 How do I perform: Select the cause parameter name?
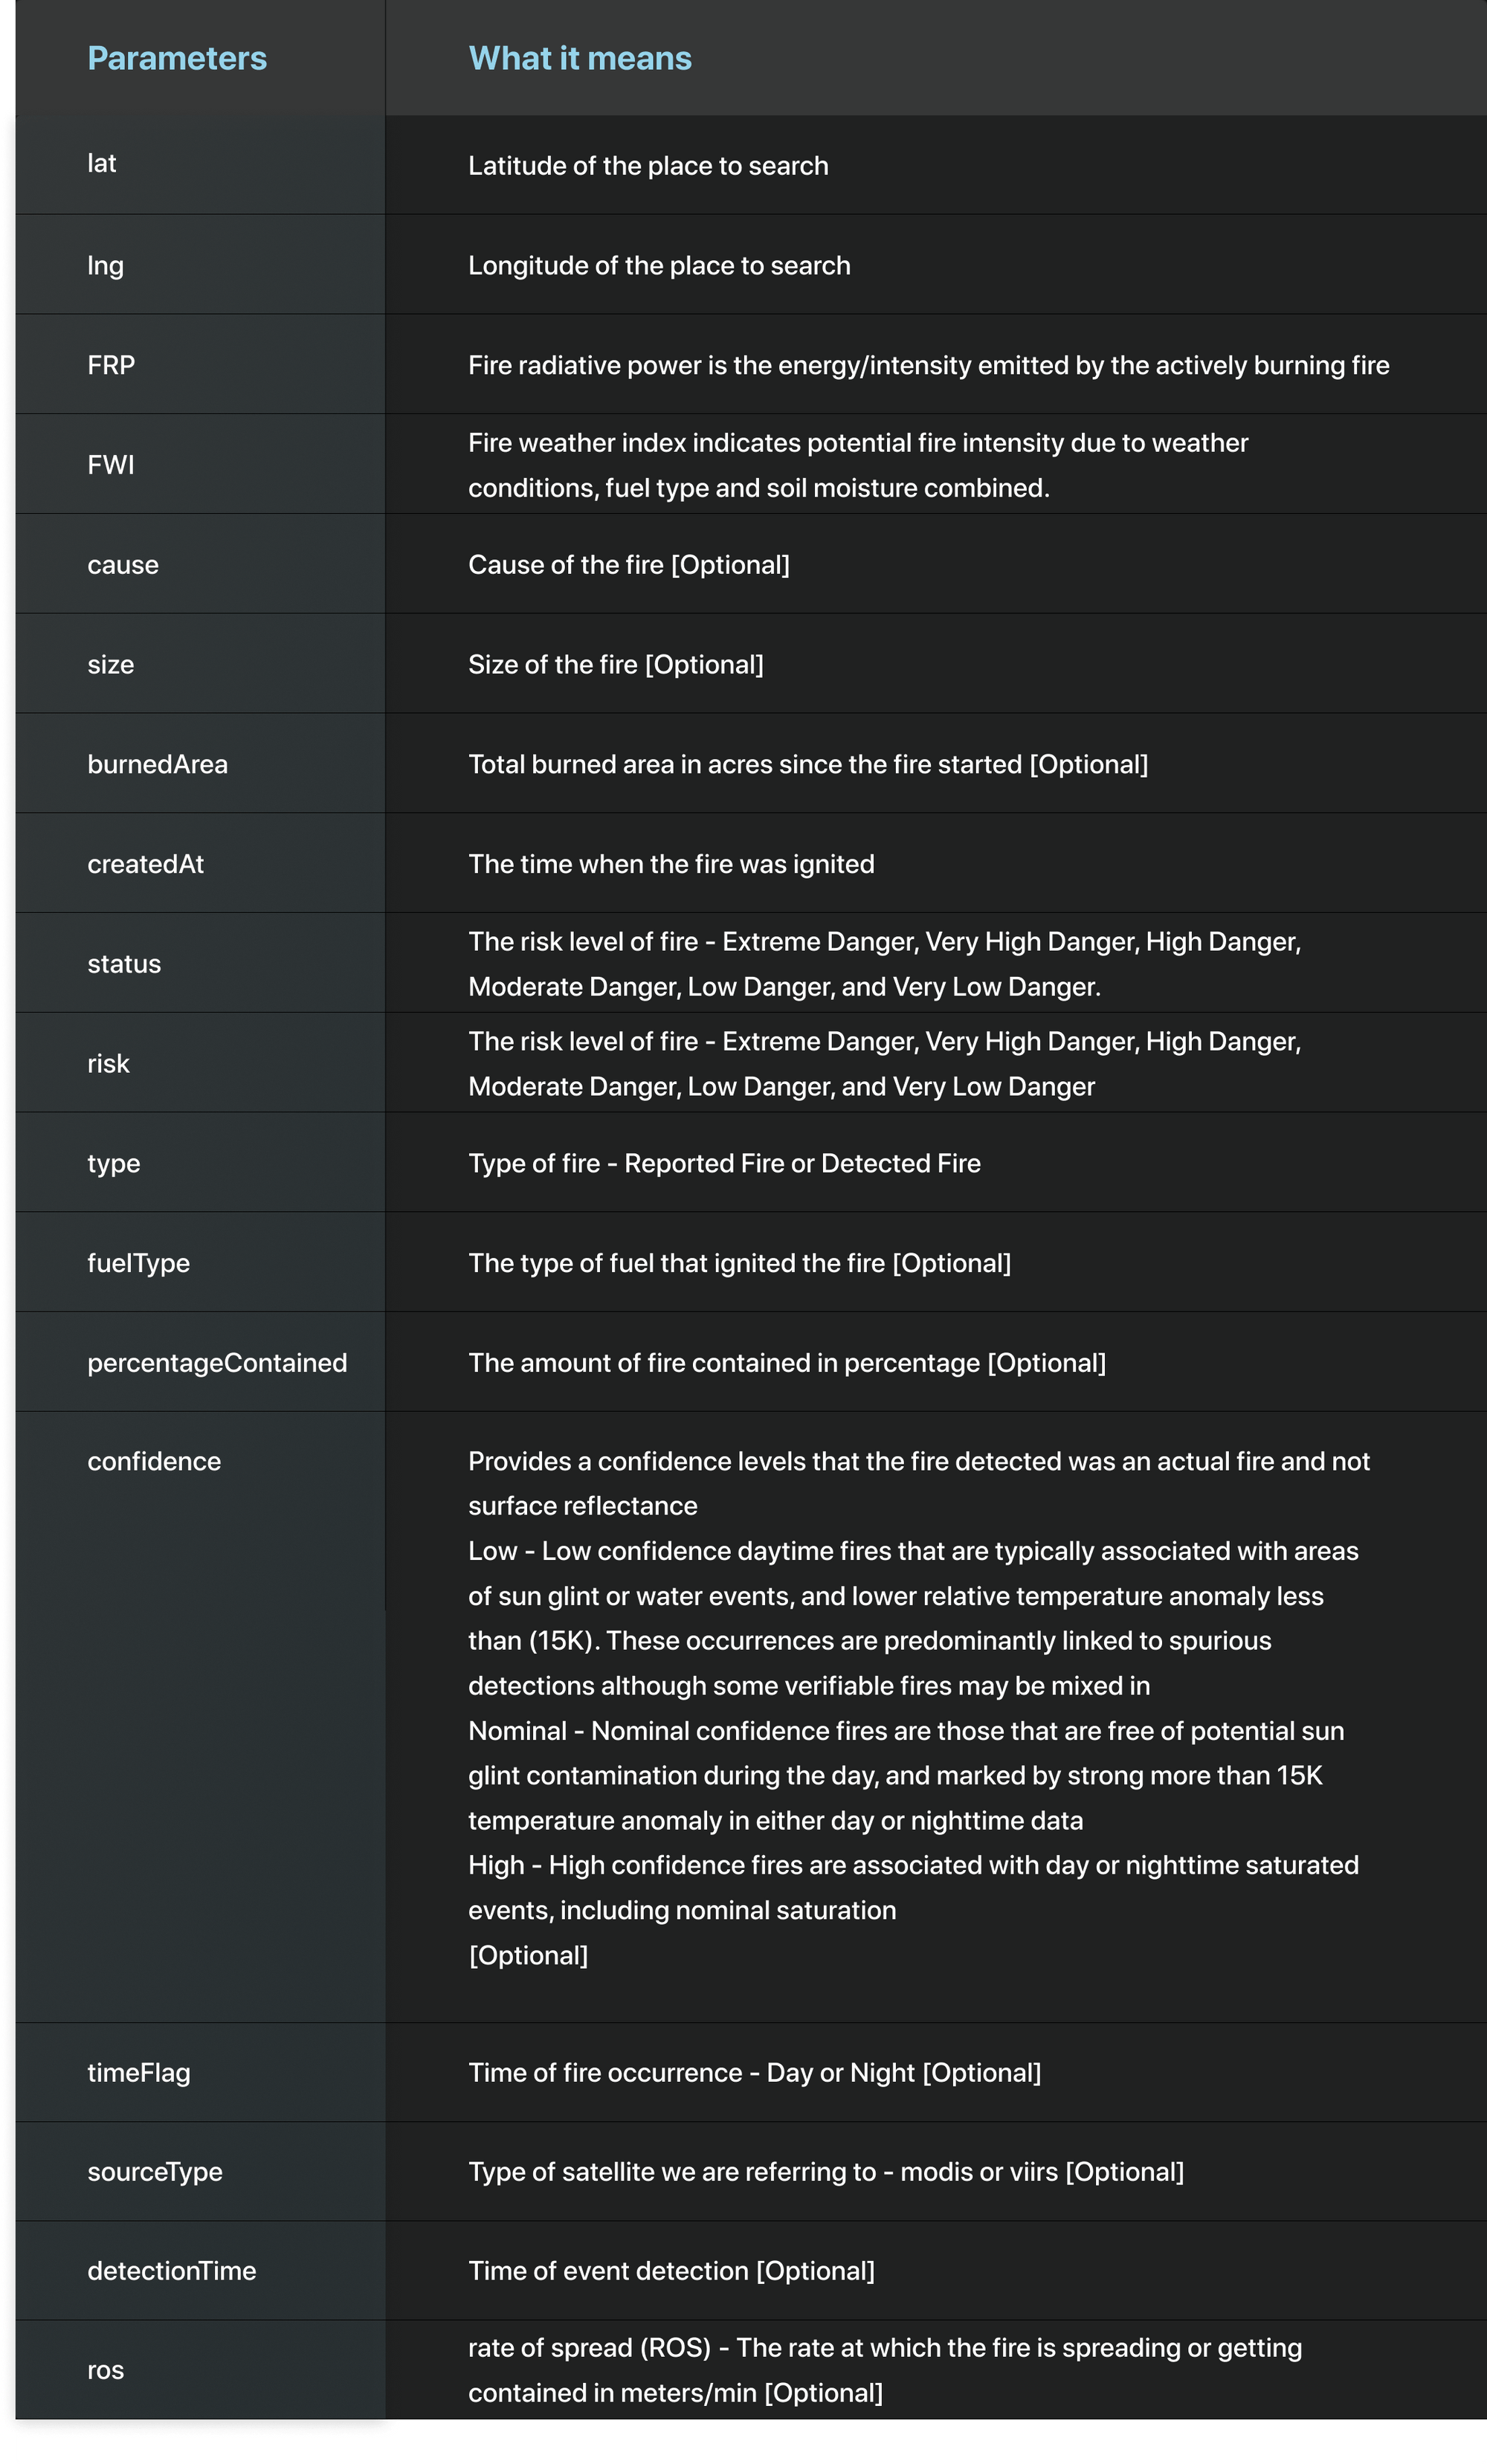(123, 565)
